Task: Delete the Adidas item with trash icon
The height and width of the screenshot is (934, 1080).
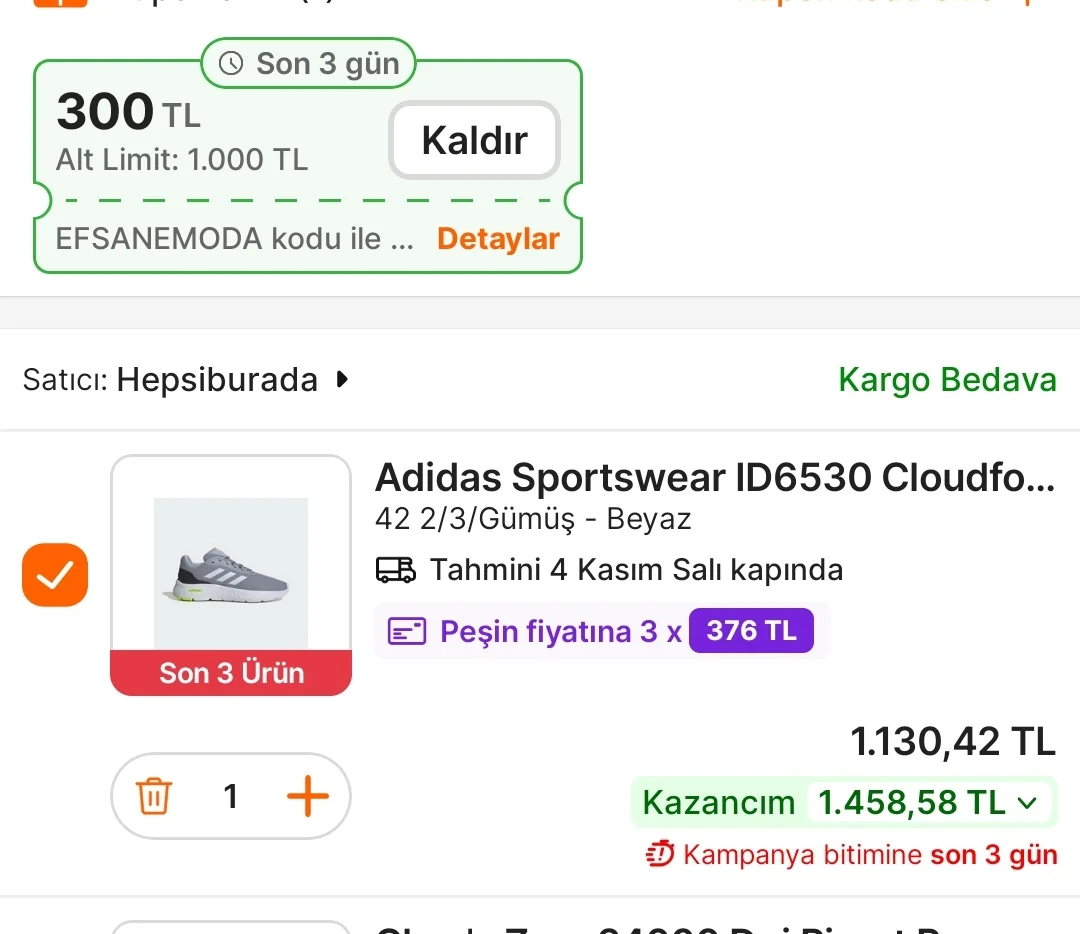Action: pos(154,797)
